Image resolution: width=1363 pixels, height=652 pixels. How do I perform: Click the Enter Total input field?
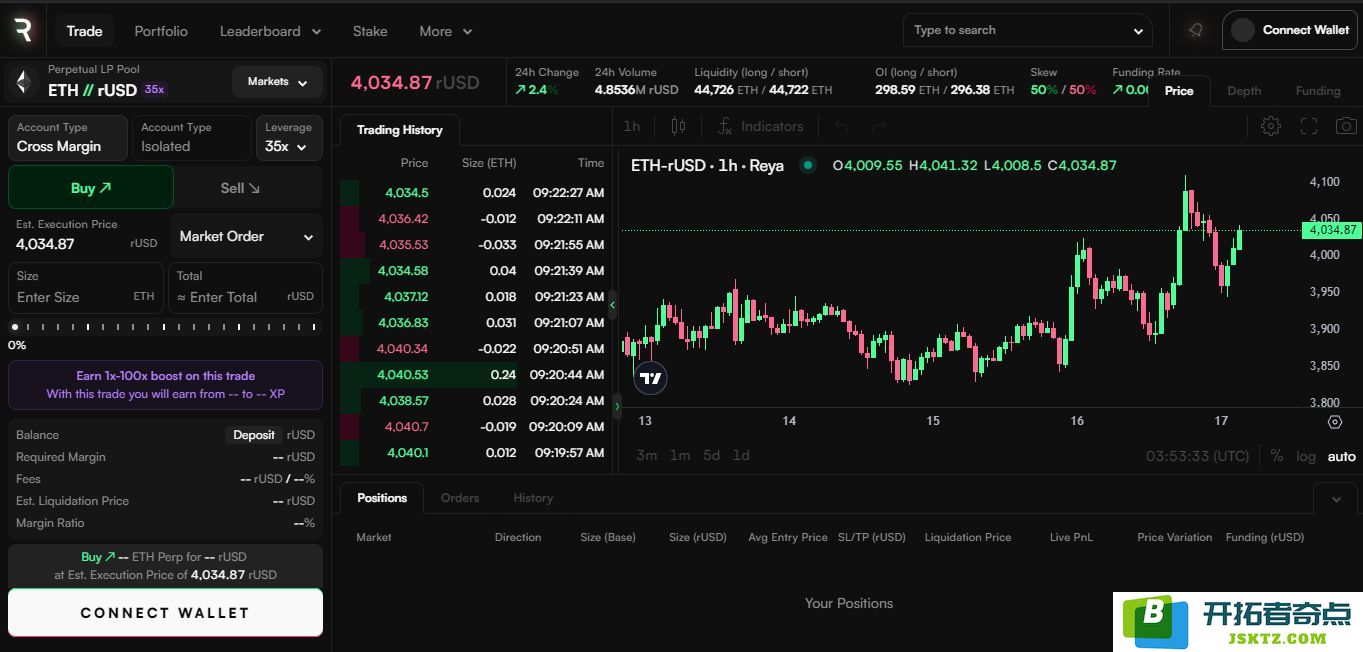pos(245,288)
